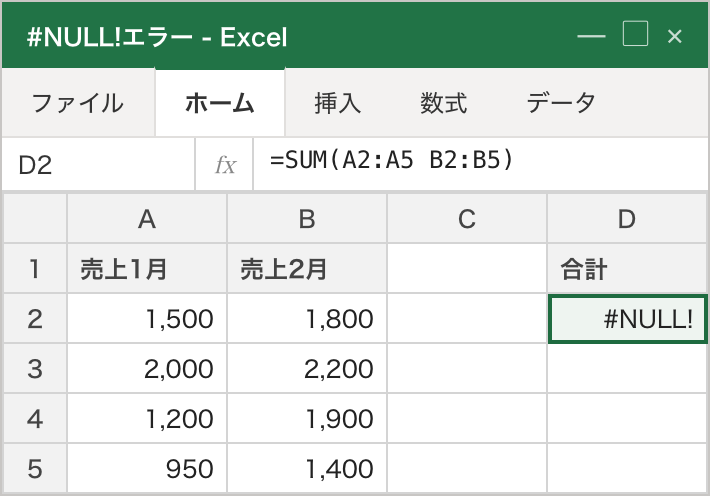710x496 pixels.
Task: Select cell with value 1,900
Action: [307, 418]
